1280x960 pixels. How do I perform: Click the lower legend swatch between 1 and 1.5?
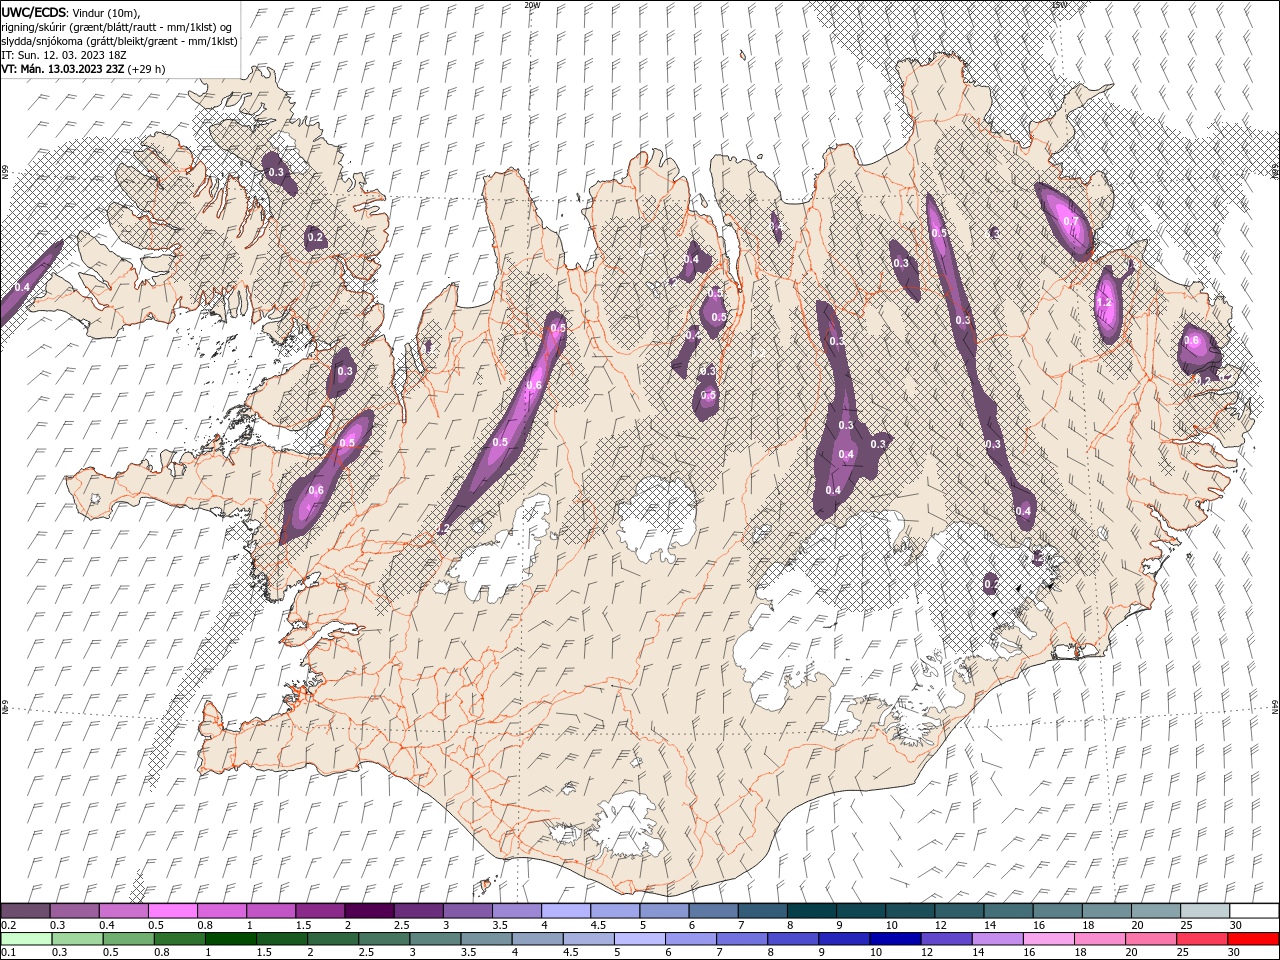[231, 938]
